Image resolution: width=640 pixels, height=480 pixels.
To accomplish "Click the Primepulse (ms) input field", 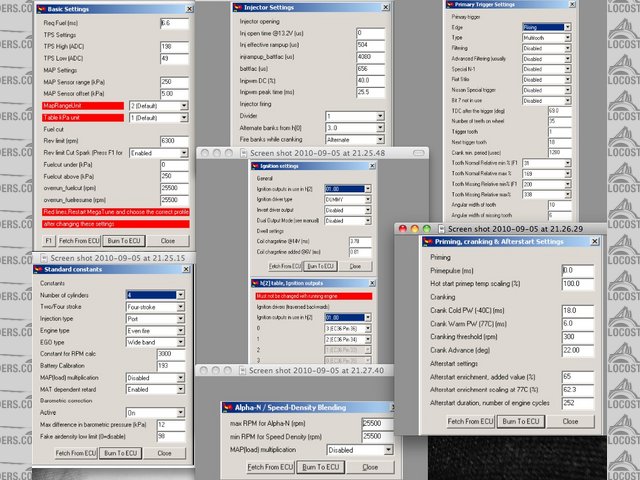I will tap(578, 270).
